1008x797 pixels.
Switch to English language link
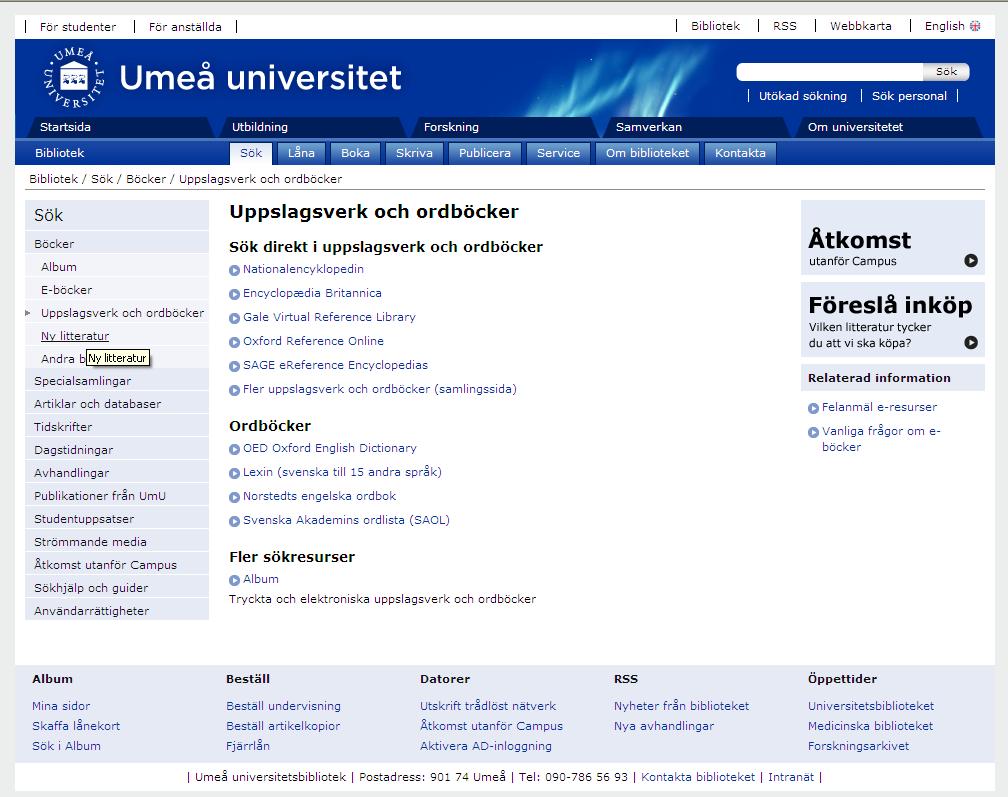tap(944, 26)
